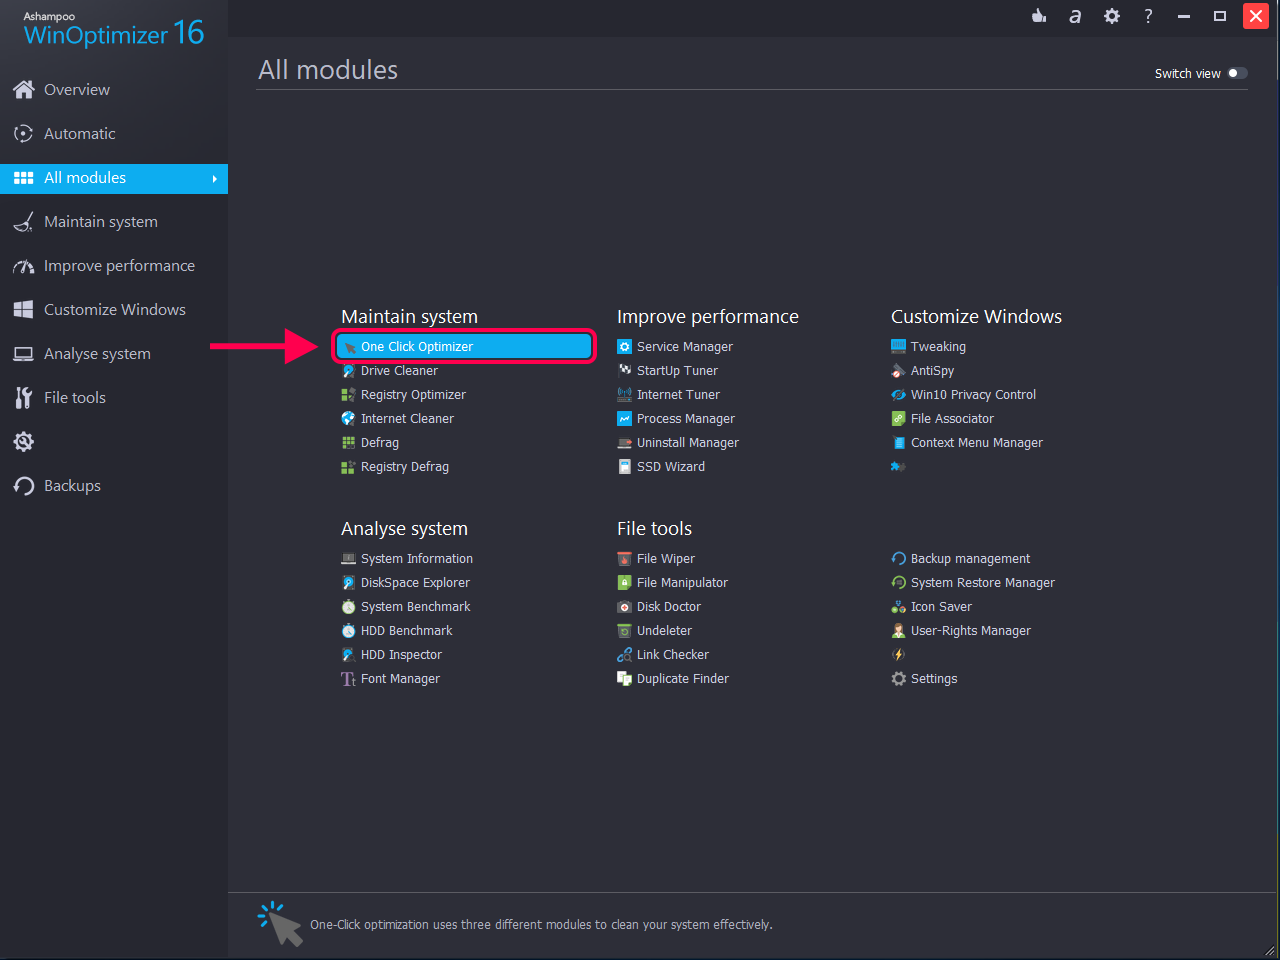
Task: Toggle the Switch view switch
Action: coord(1237,73)
